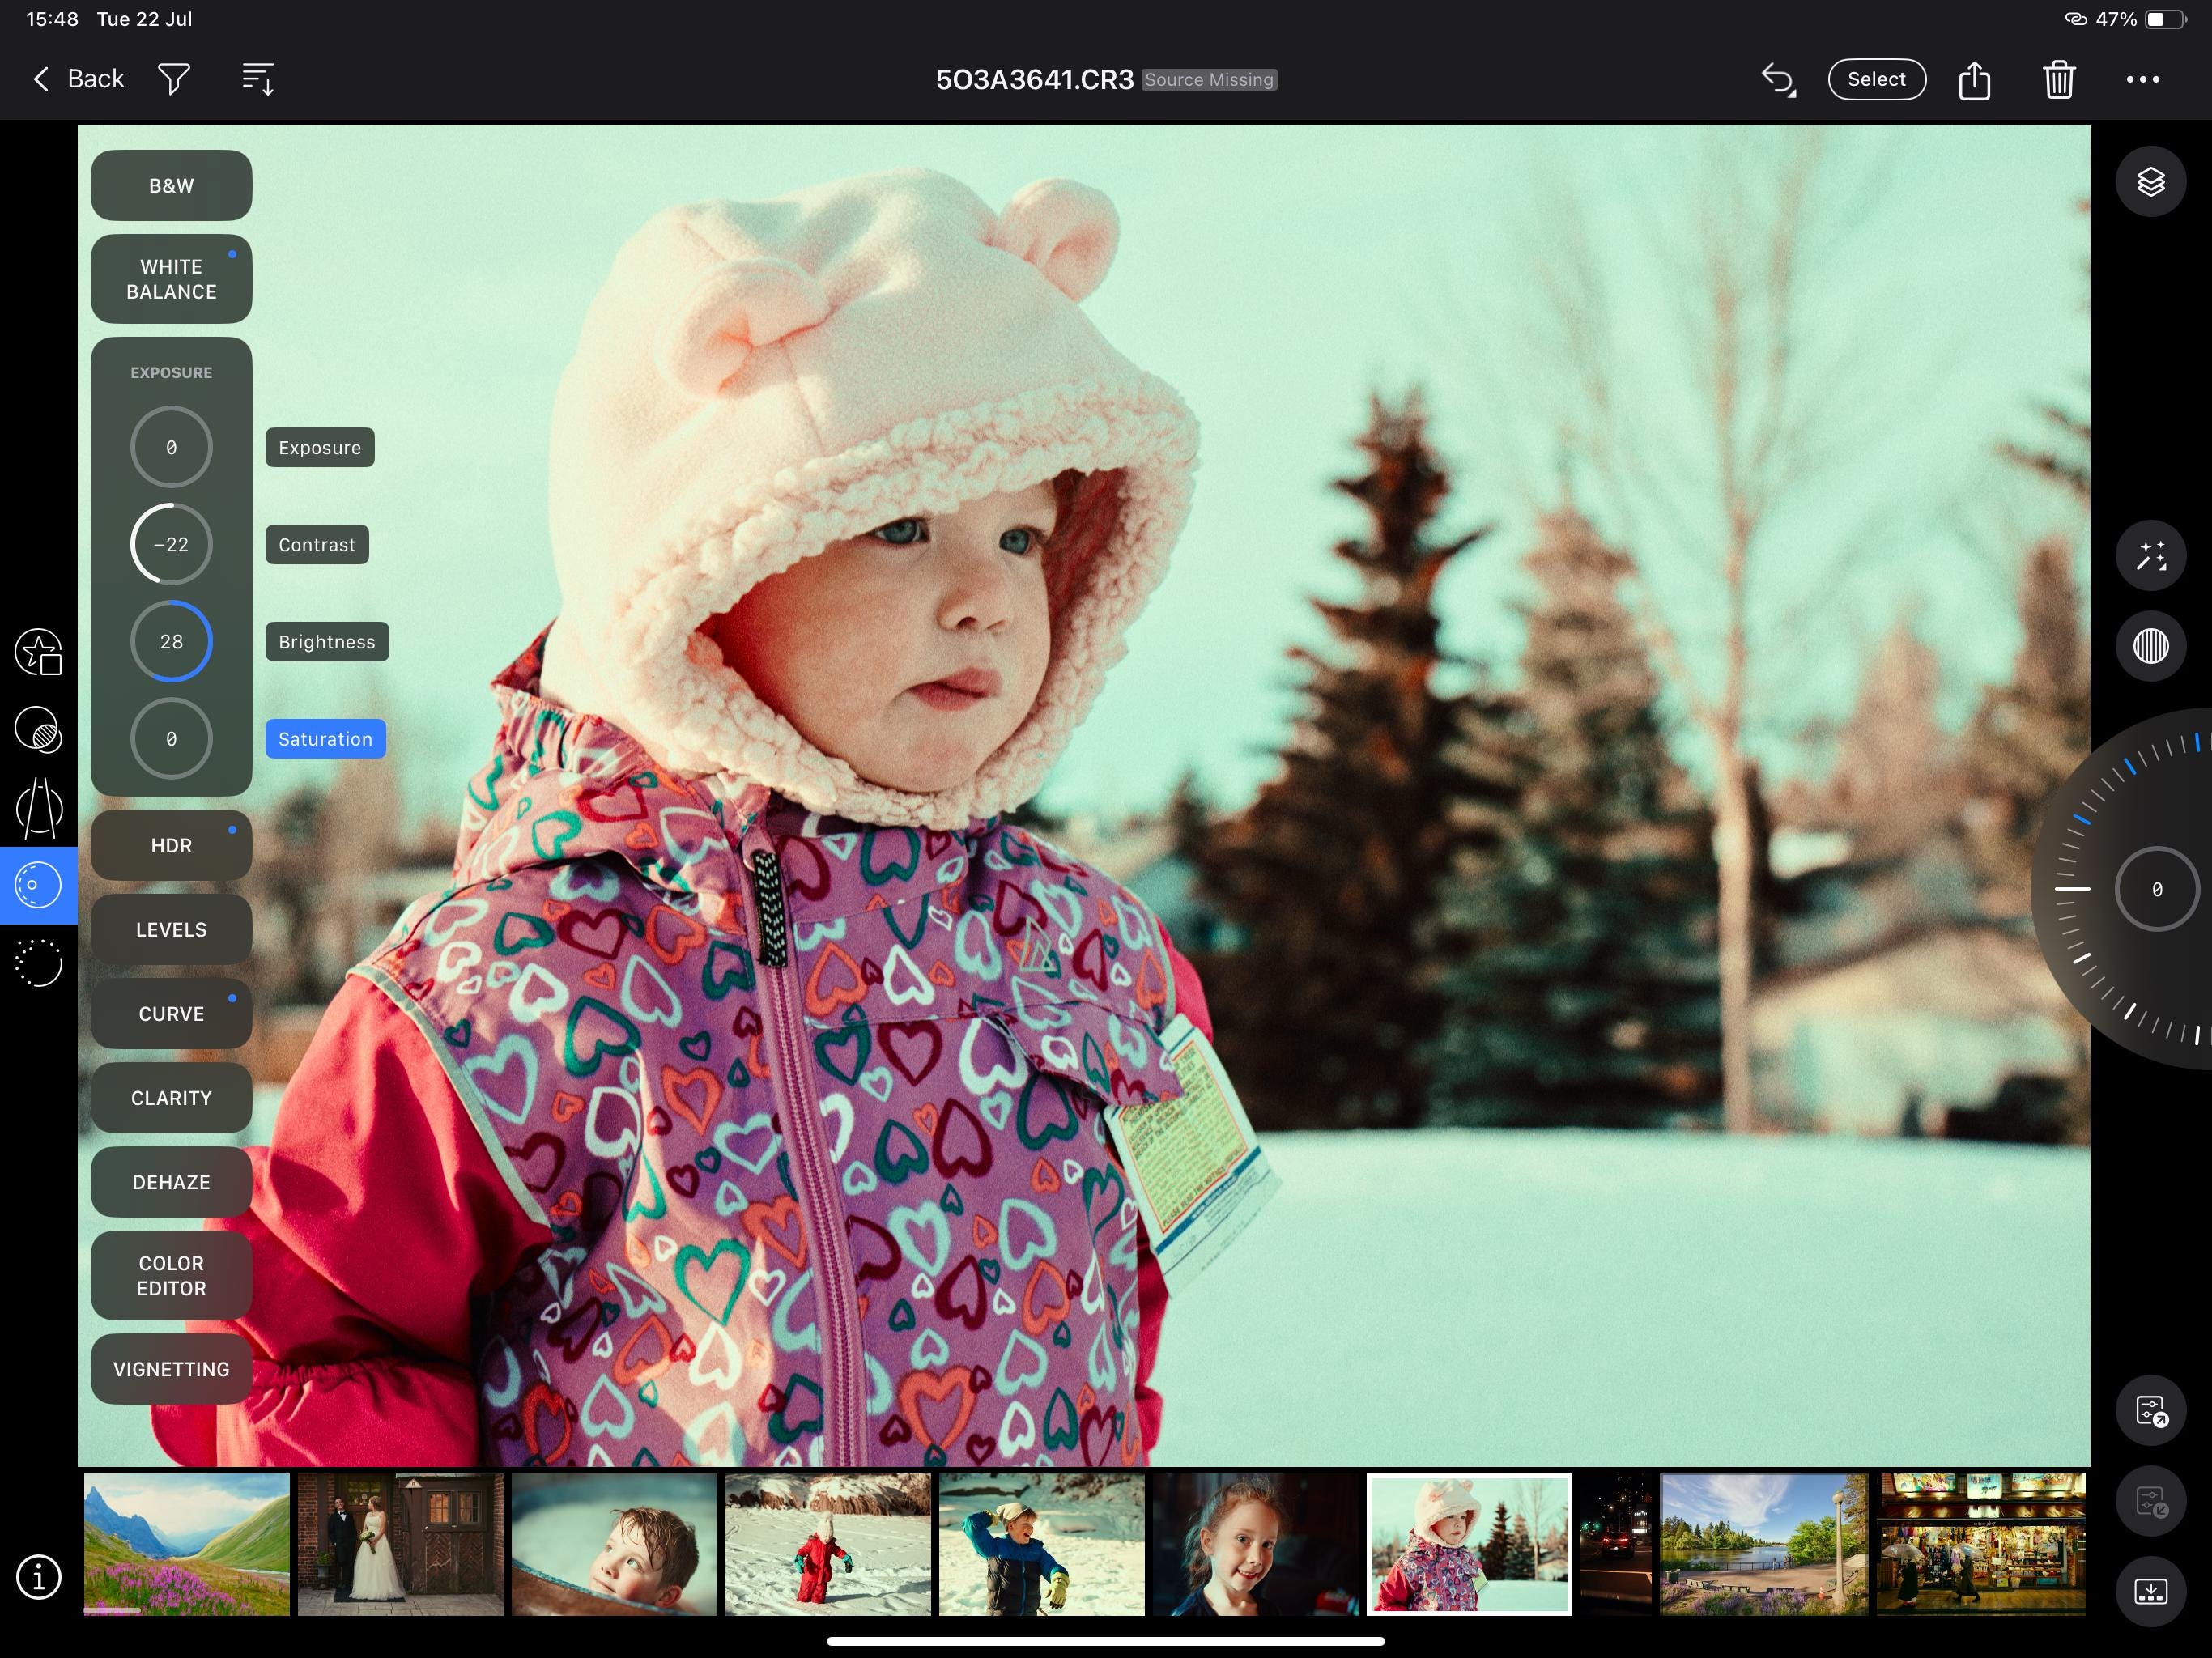Click the Source Missing badge
2212x1658 pixels.
point(1209,79)
